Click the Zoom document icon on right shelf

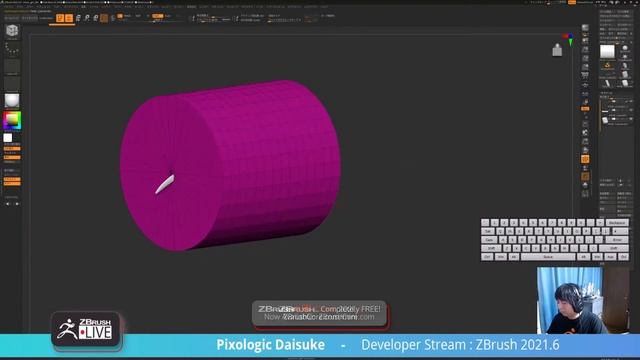pyautogui.click(x=585, y=49)
